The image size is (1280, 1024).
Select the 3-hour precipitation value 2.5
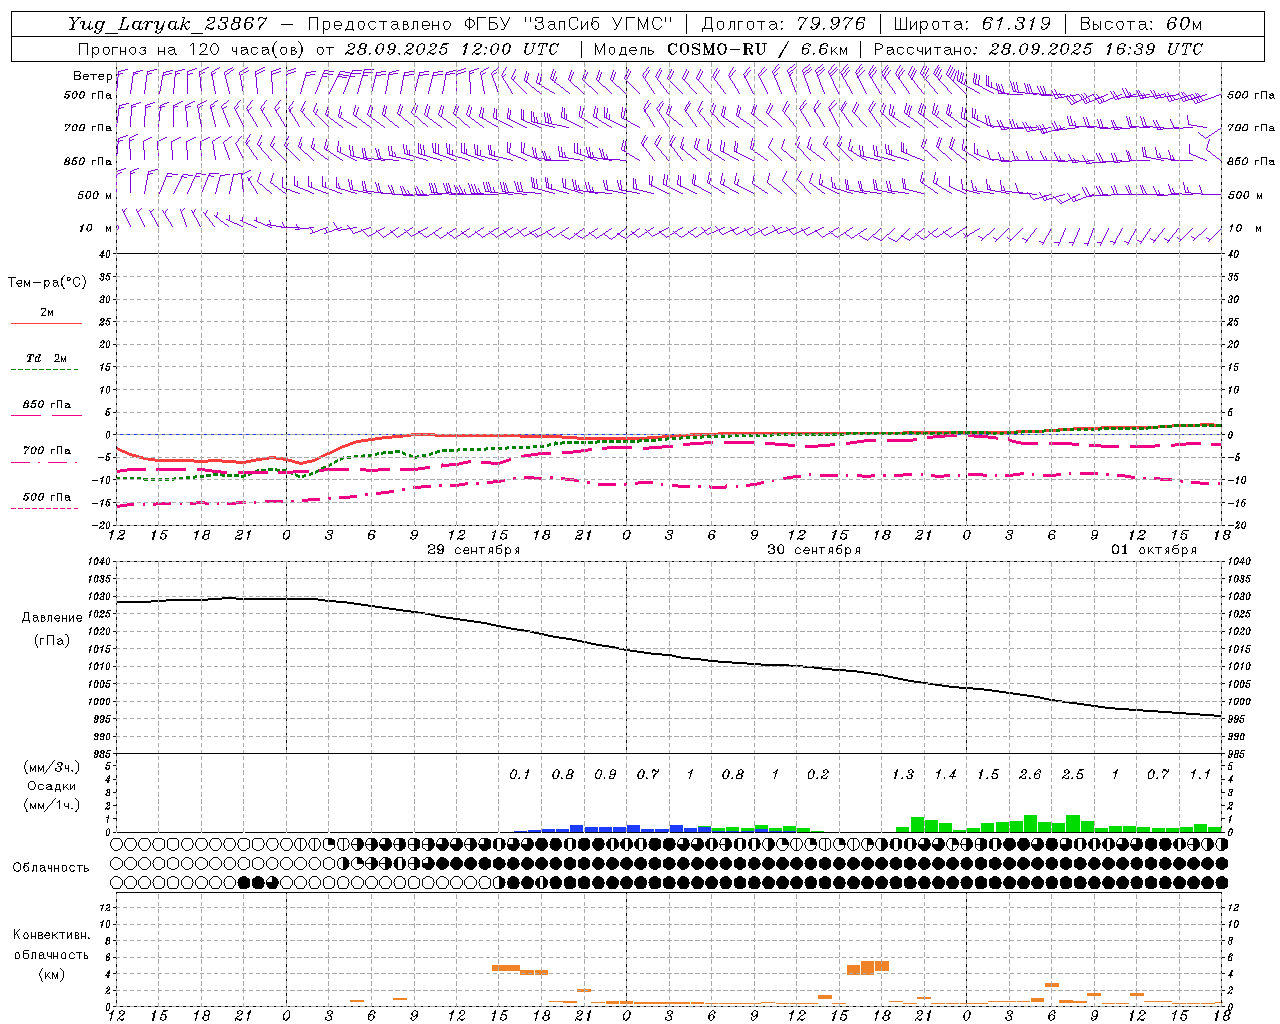1073,775
